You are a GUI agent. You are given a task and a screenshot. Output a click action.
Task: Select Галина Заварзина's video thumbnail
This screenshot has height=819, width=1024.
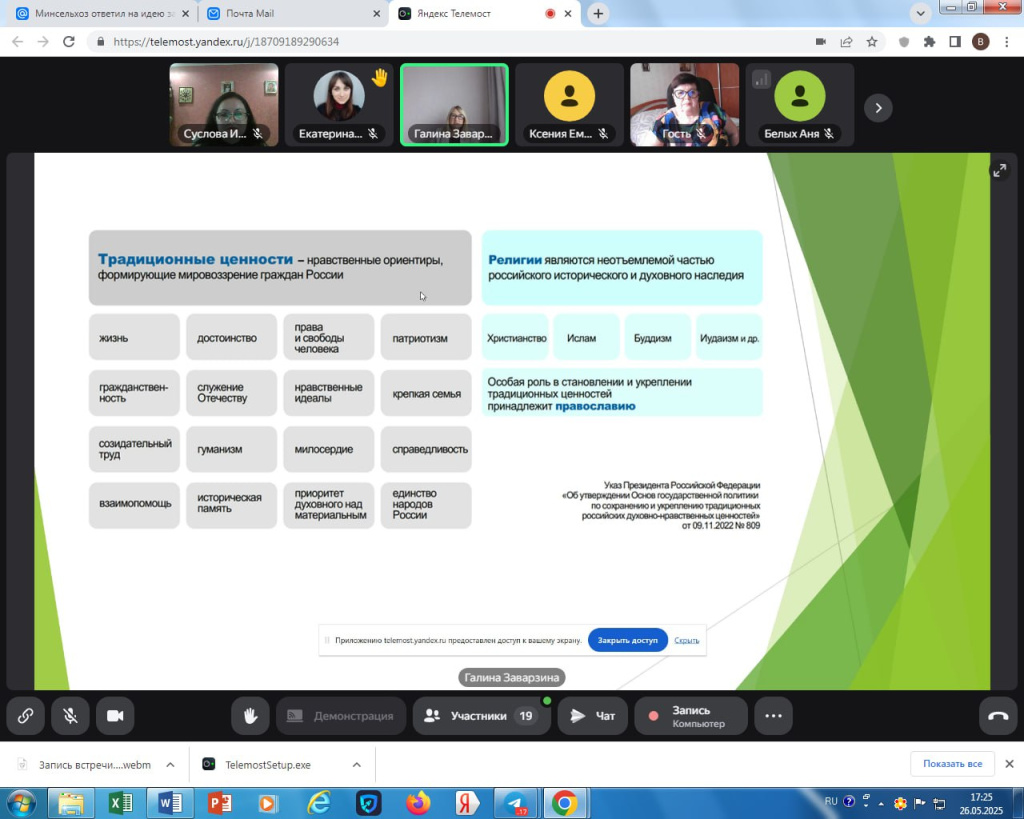[x=454, y=104]
